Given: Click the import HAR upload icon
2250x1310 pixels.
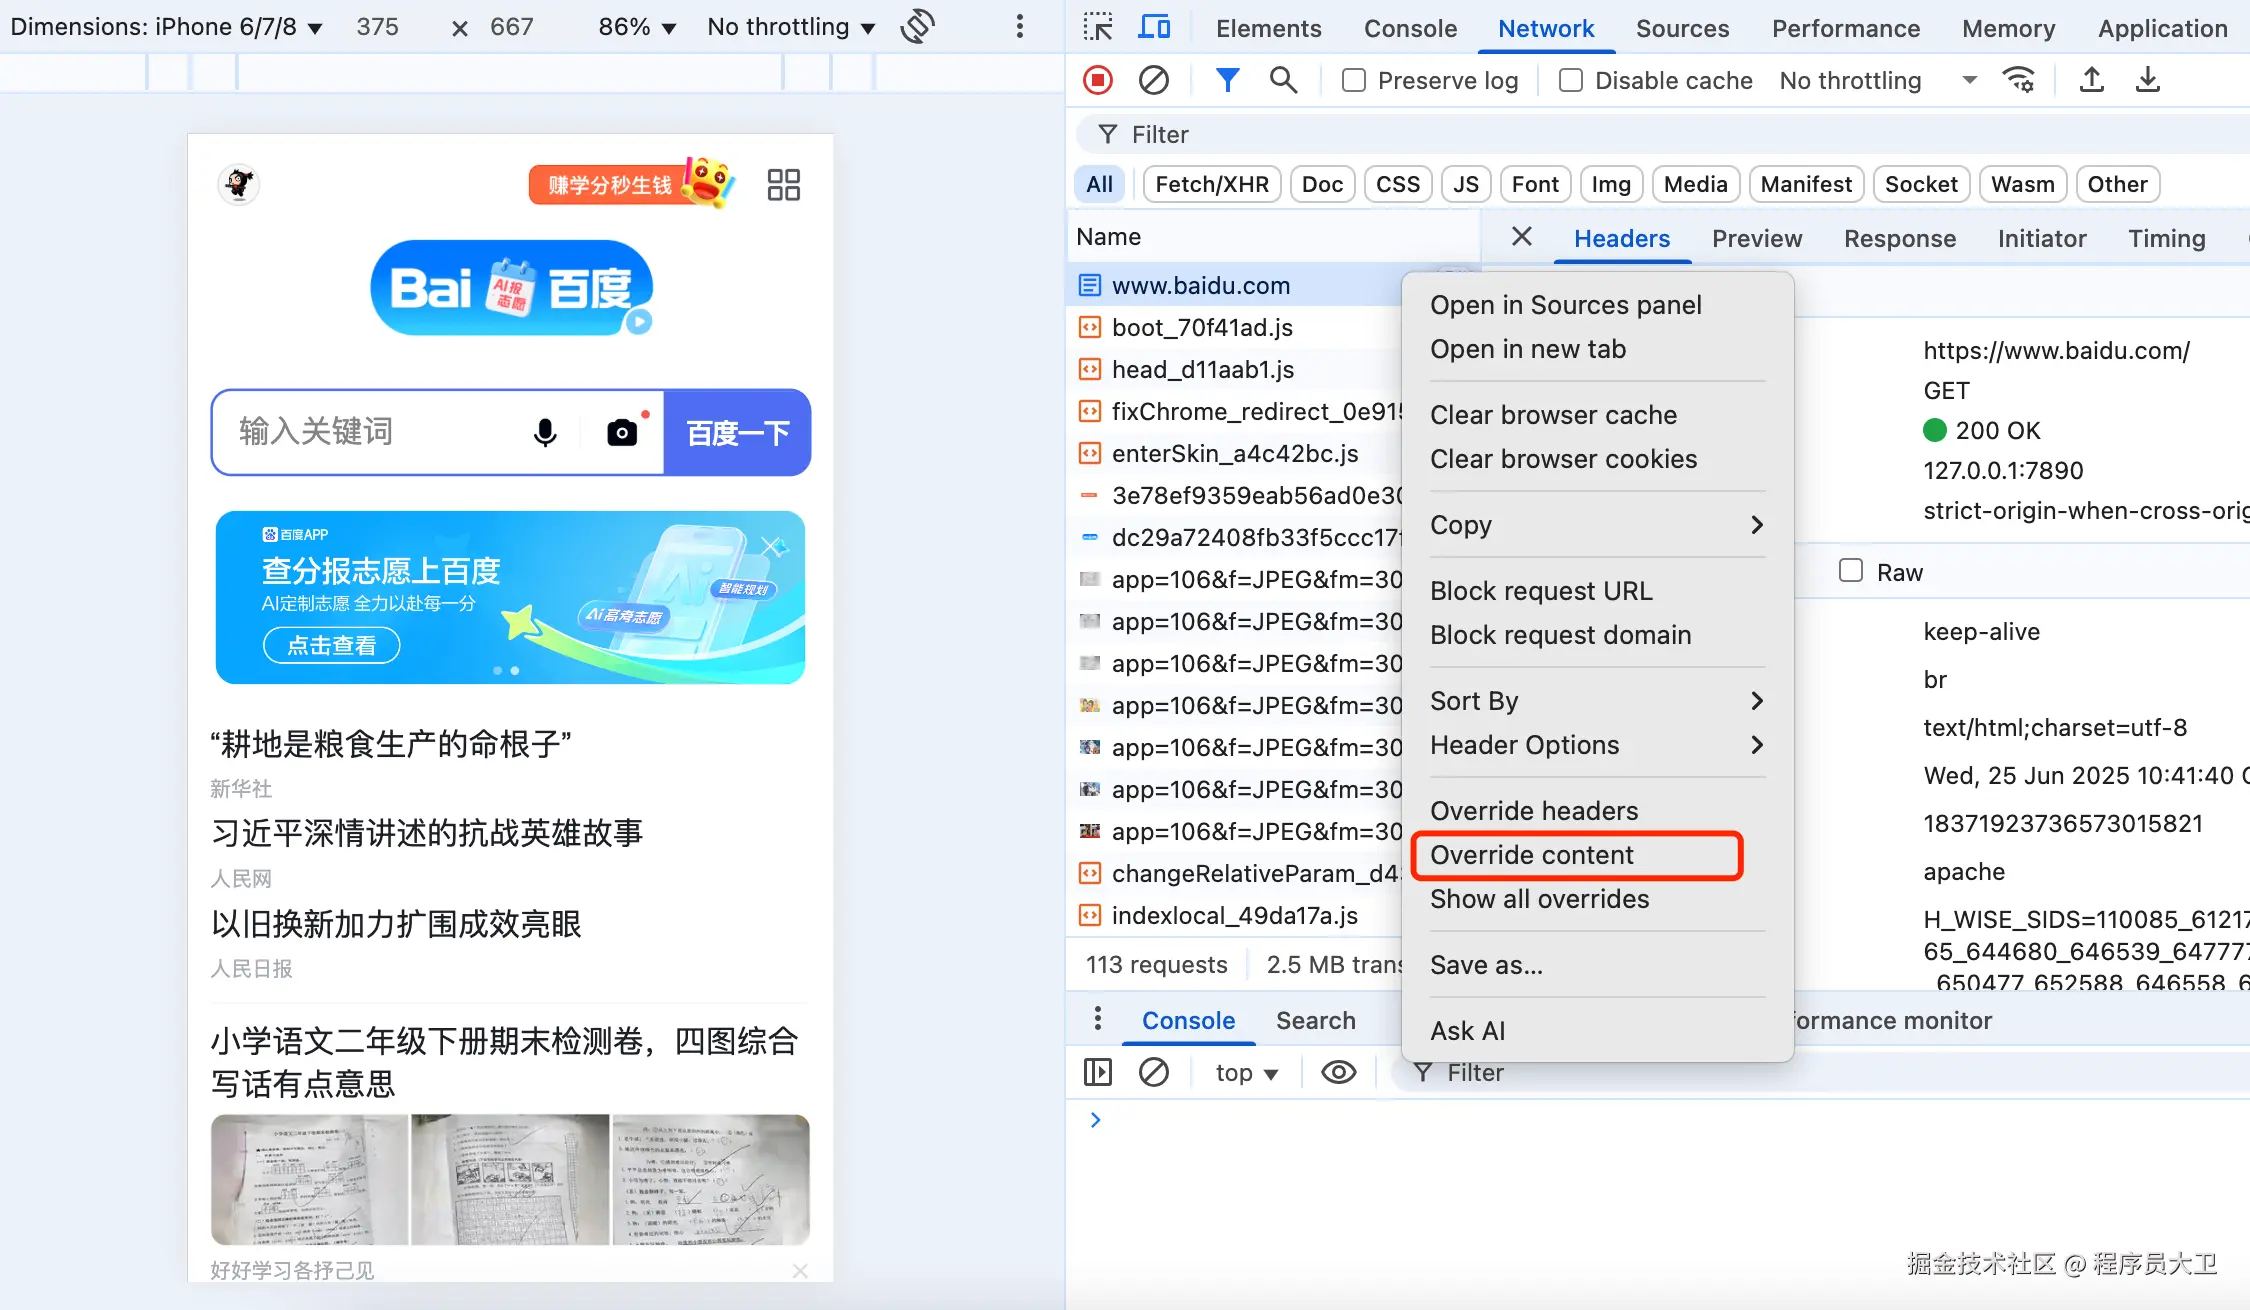Looking at the screenshot, I should click(x=2091, y=80).
